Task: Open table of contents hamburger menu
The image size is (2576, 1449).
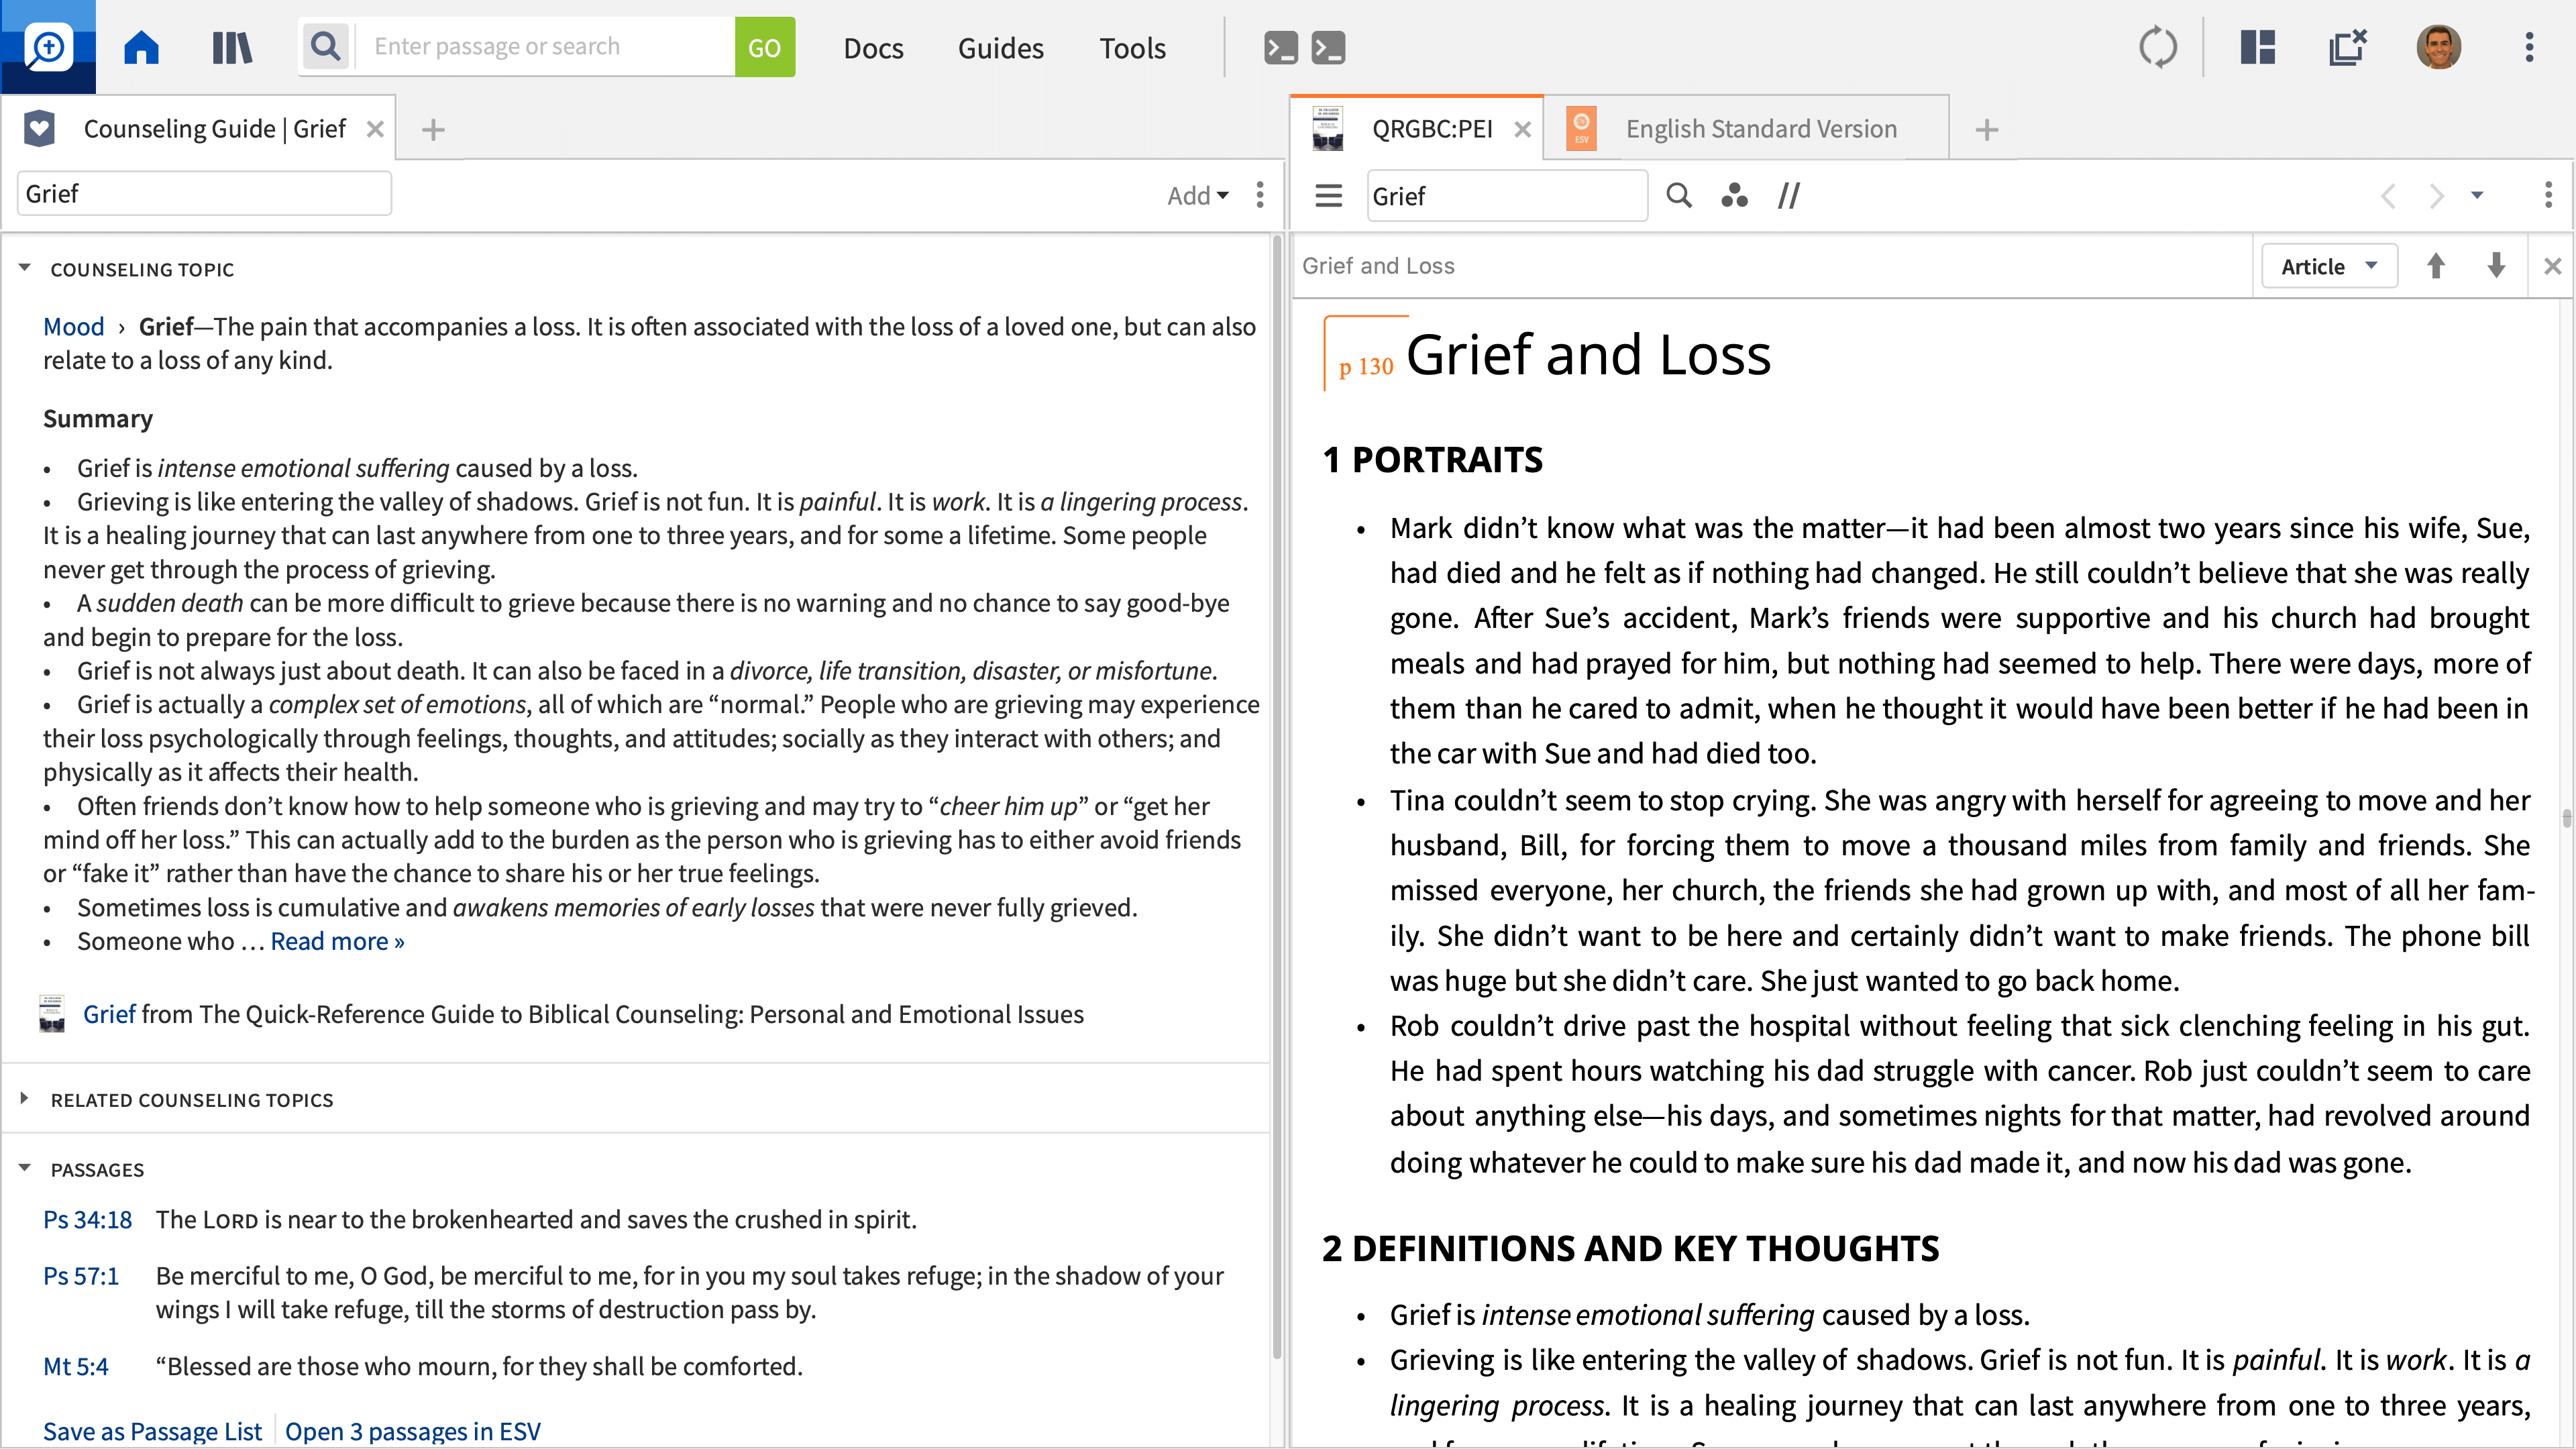Action: point(1328,195)
